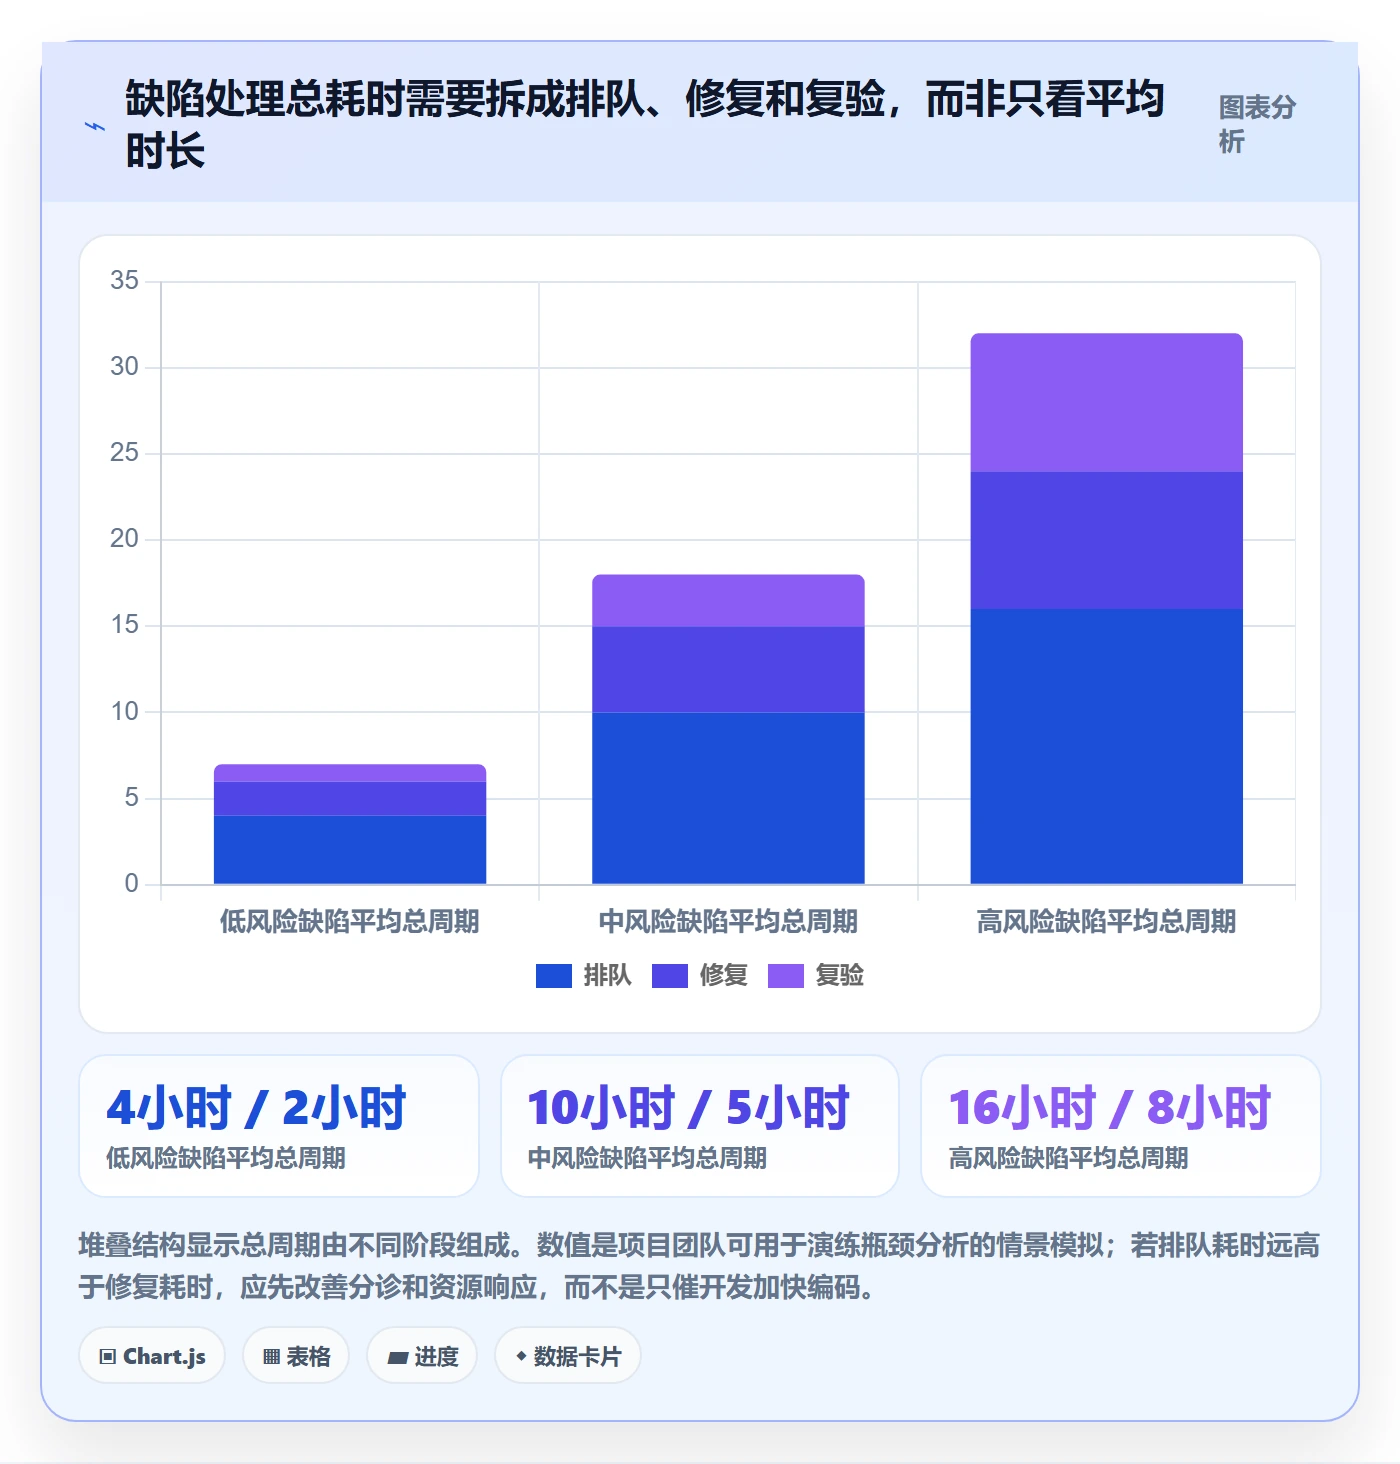Click the y-axis tick value 25
The image size is (1400, 1464).
coord(125,452)
